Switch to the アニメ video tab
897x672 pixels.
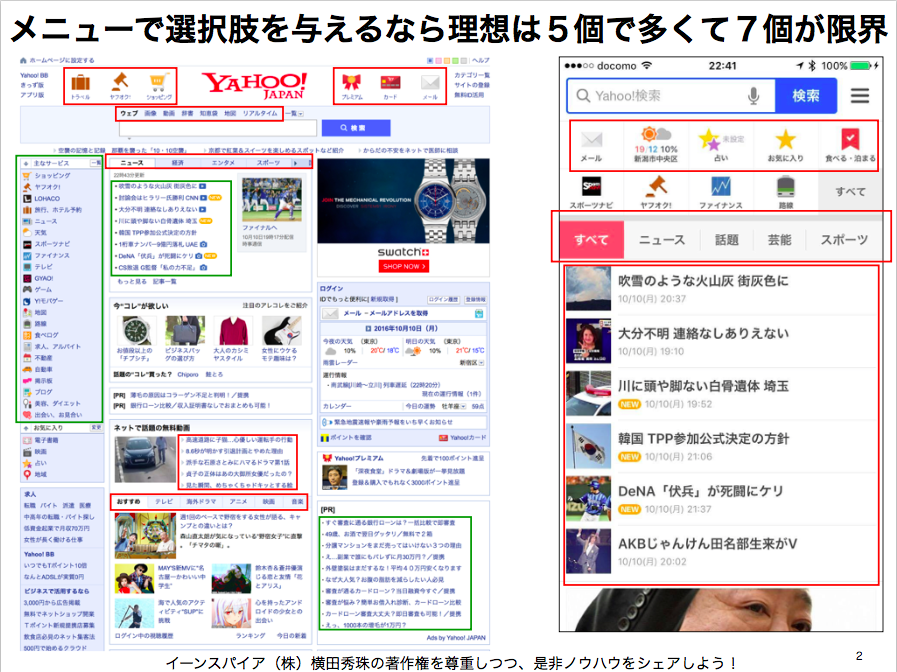[x=238, y=502]
